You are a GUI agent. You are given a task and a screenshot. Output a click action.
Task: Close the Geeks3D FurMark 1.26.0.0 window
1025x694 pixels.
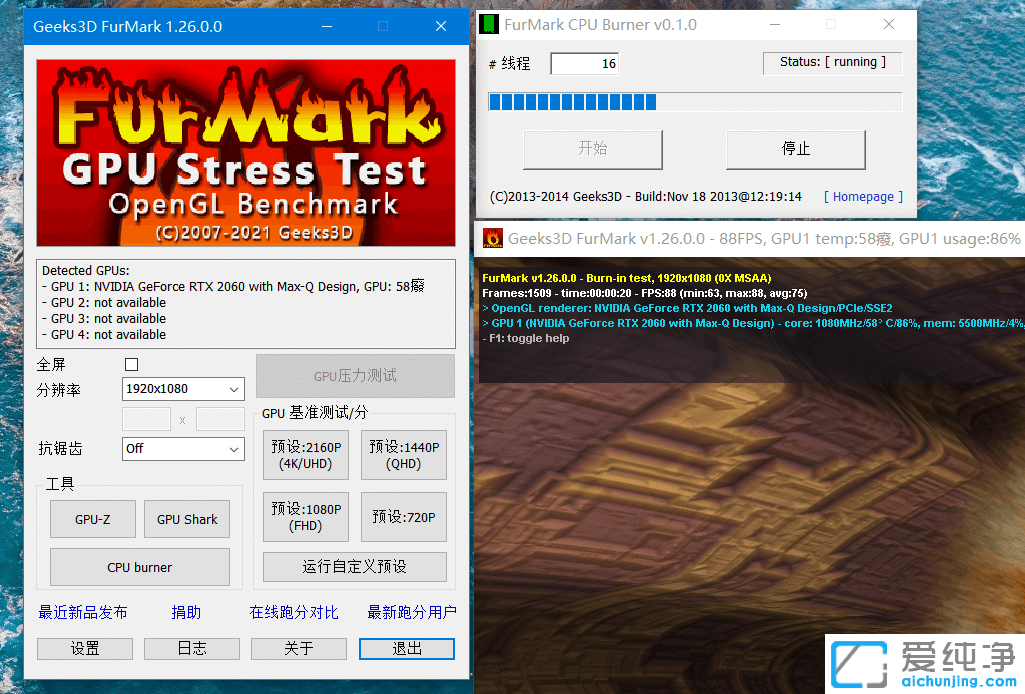click(x=441, y=26)
